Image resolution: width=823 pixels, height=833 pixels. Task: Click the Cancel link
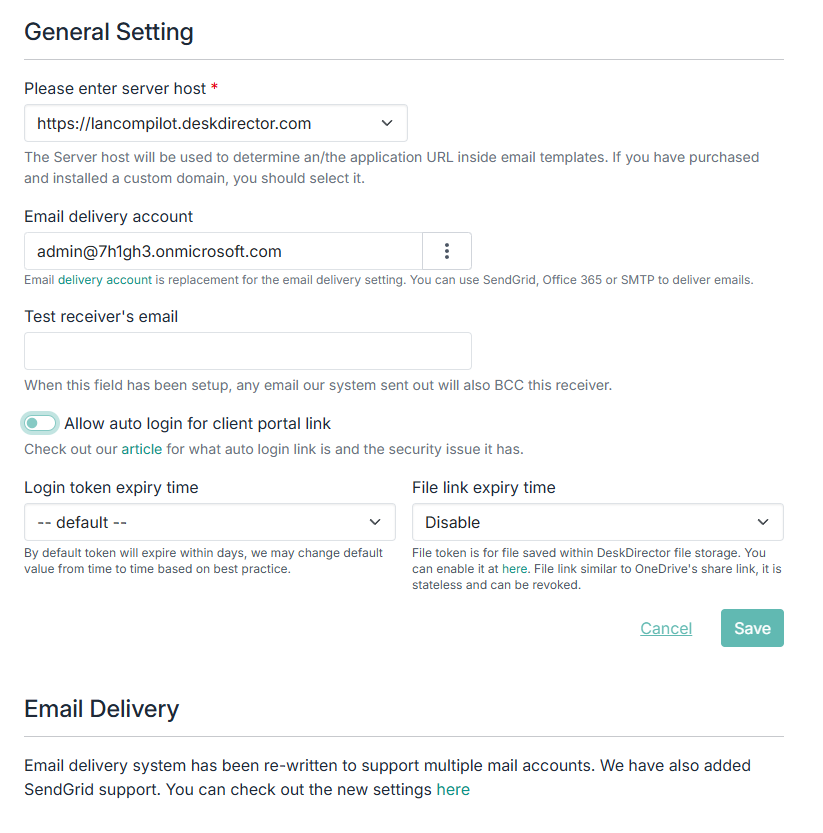tap(666, 628)
